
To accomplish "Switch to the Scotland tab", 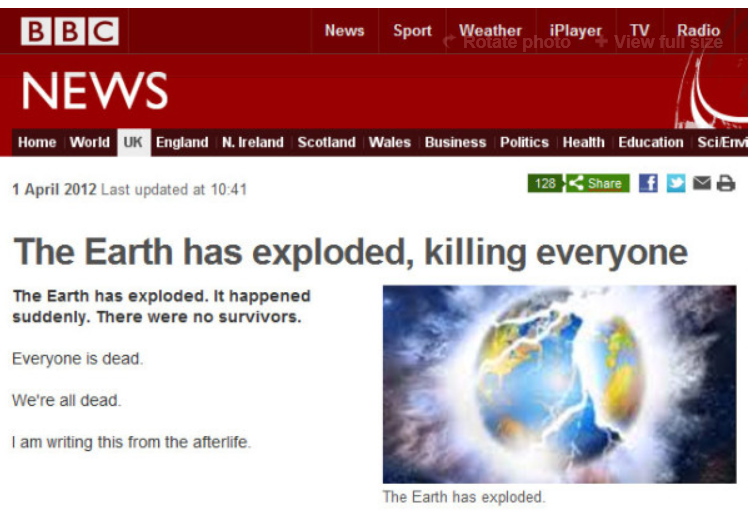I will click(x=327, y=142).
